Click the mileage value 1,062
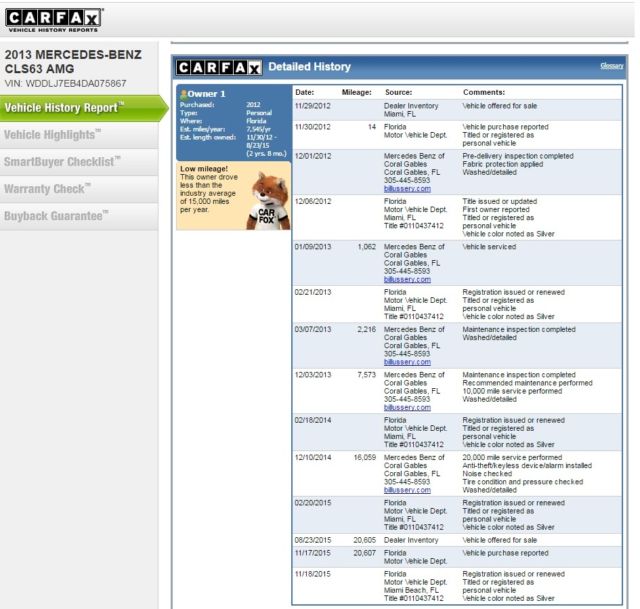Screen dimensions: 640x609 [366, 247]
